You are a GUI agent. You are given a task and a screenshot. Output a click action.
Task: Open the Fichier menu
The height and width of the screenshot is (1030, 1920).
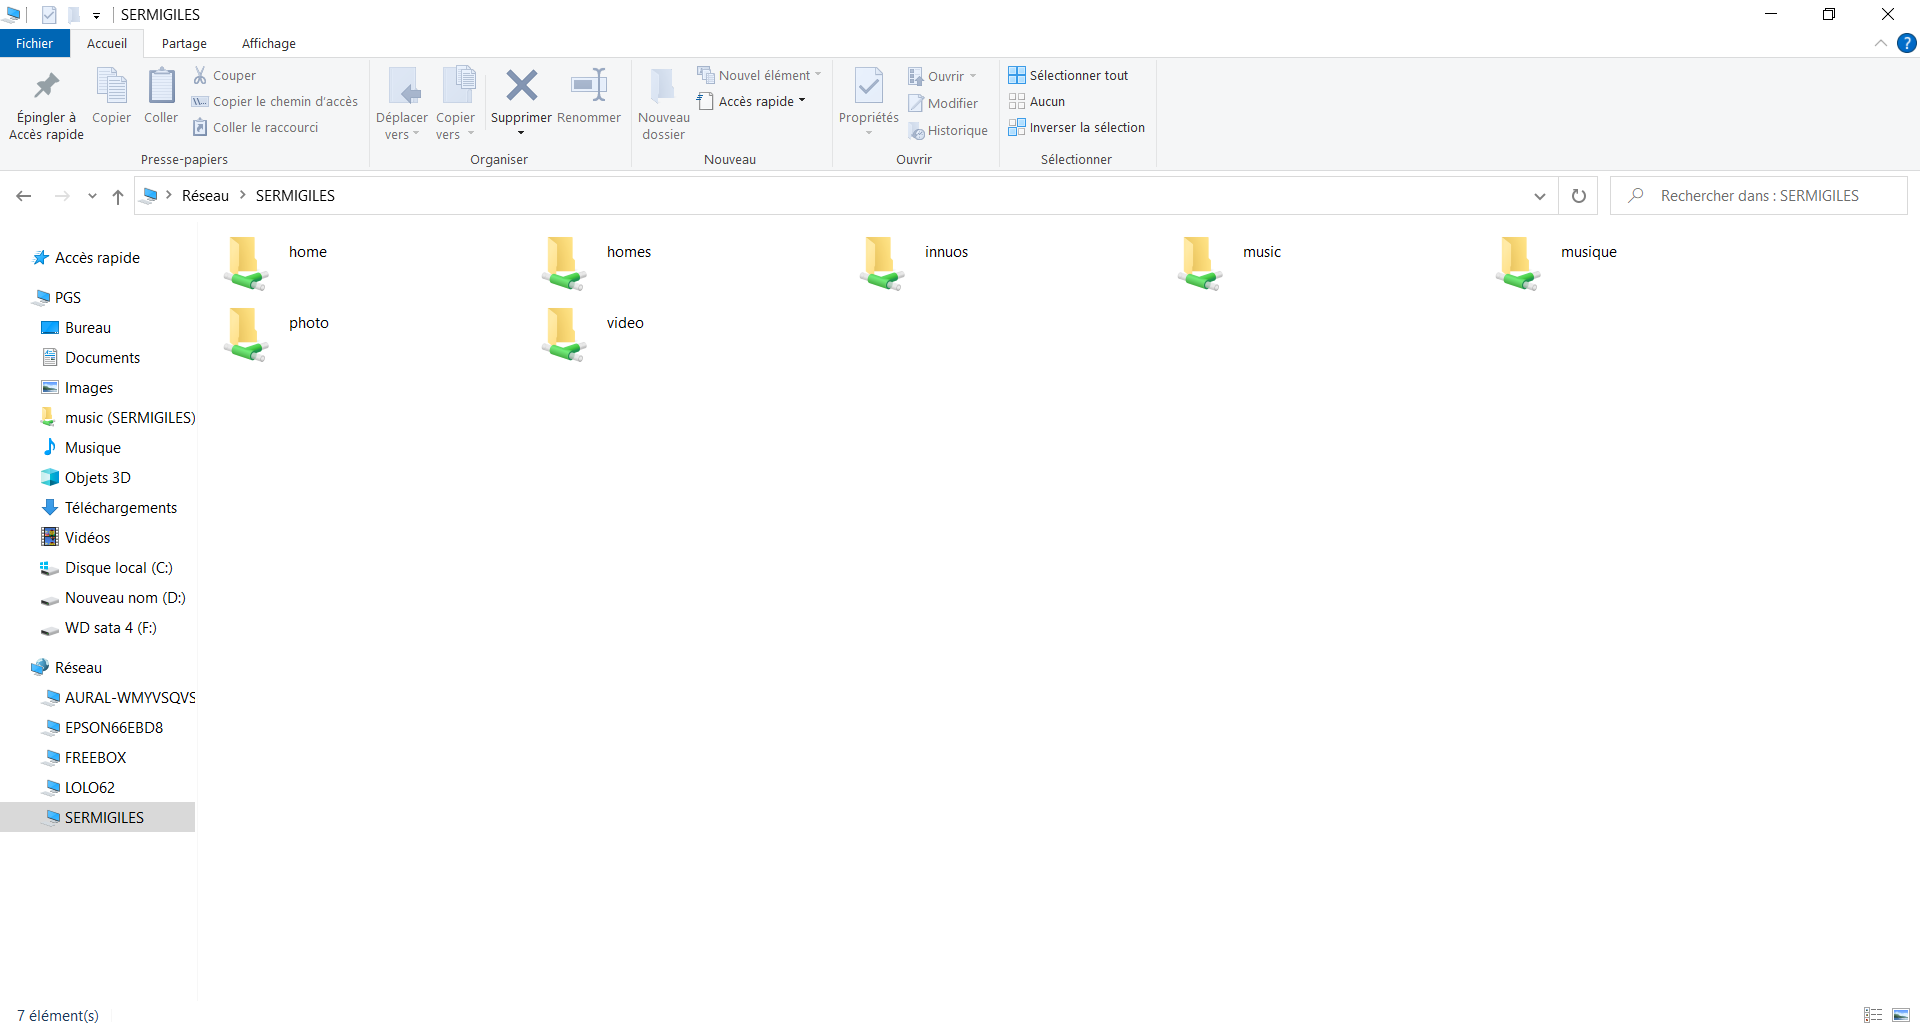[x=34, y=43]
